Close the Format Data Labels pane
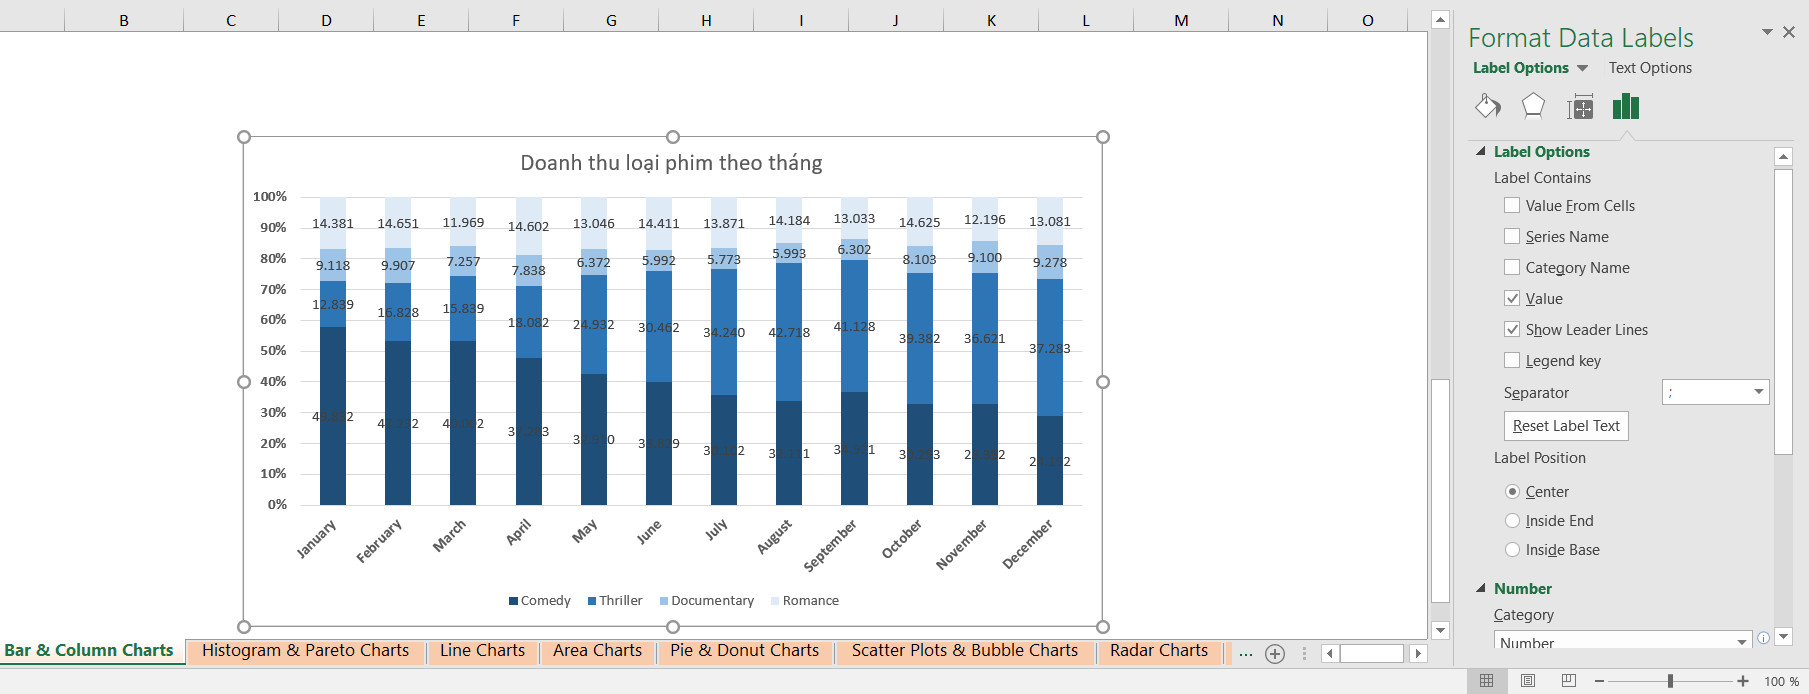This screenshot has width=1809, height=694. tap(1789, 32)
